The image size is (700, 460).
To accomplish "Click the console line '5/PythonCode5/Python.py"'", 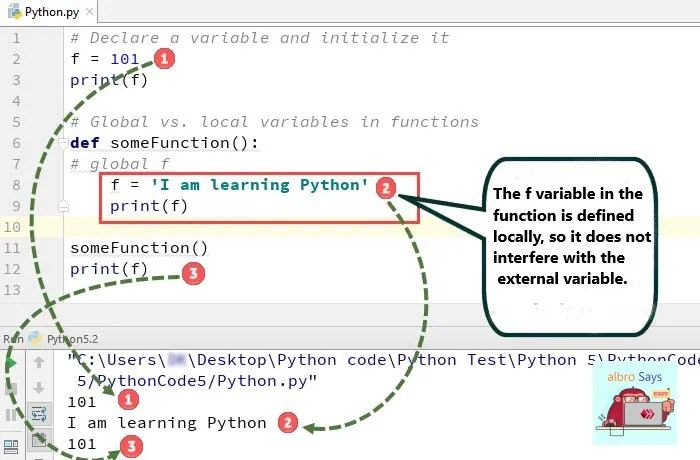I will (x=197, y=381).
